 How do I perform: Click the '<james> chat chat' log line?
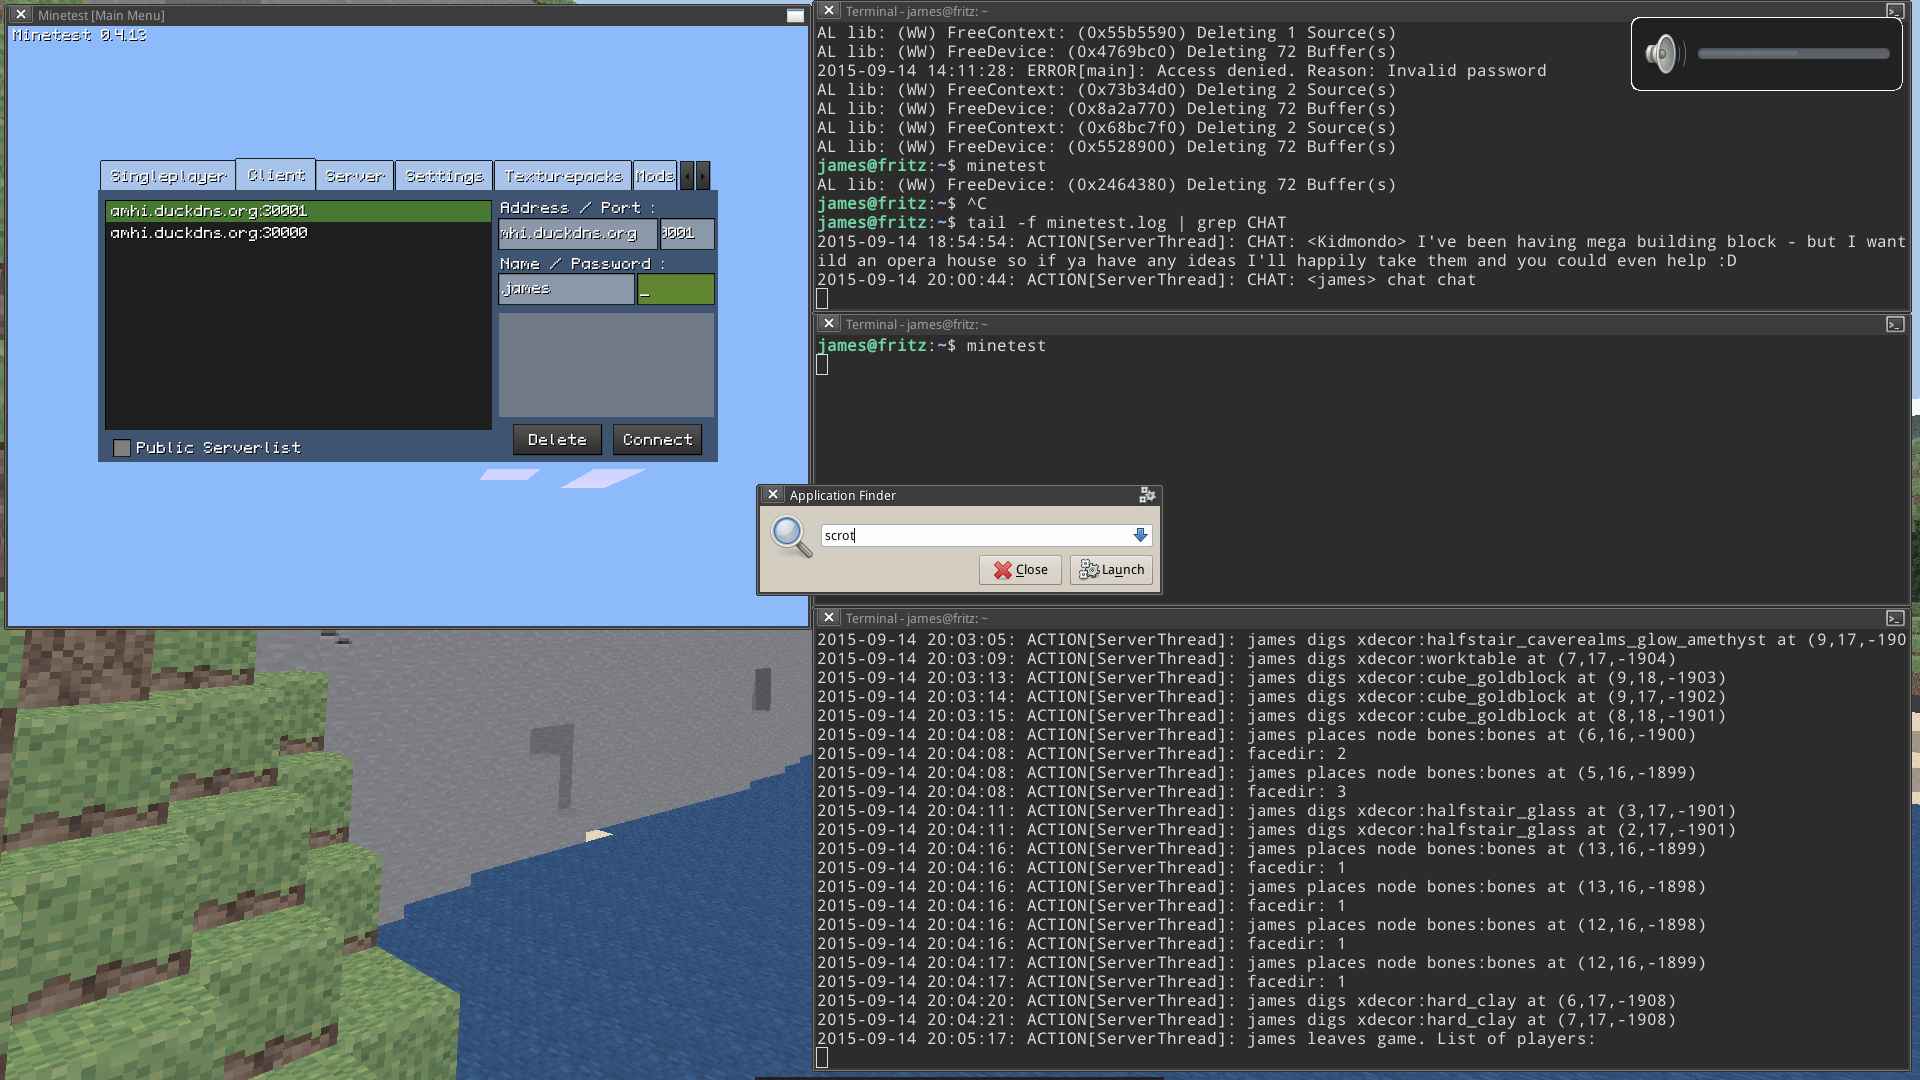click(1146, 280)
